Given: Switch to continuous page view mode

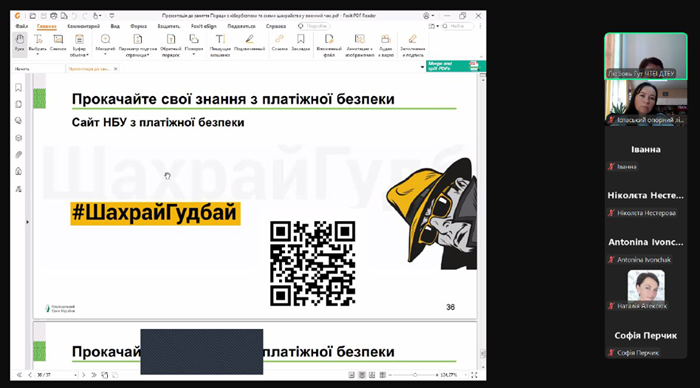Looking at the screenshot, I should click(362, 375).
